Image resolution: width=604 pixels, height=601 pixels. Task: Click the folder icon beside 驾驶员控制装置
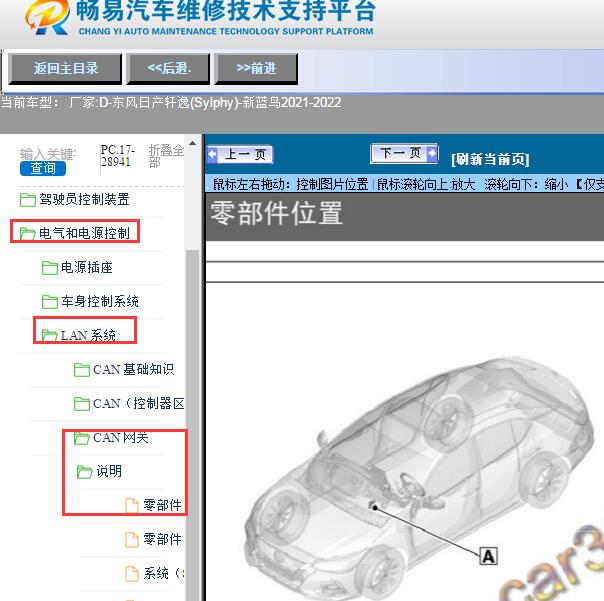[28, 200]
